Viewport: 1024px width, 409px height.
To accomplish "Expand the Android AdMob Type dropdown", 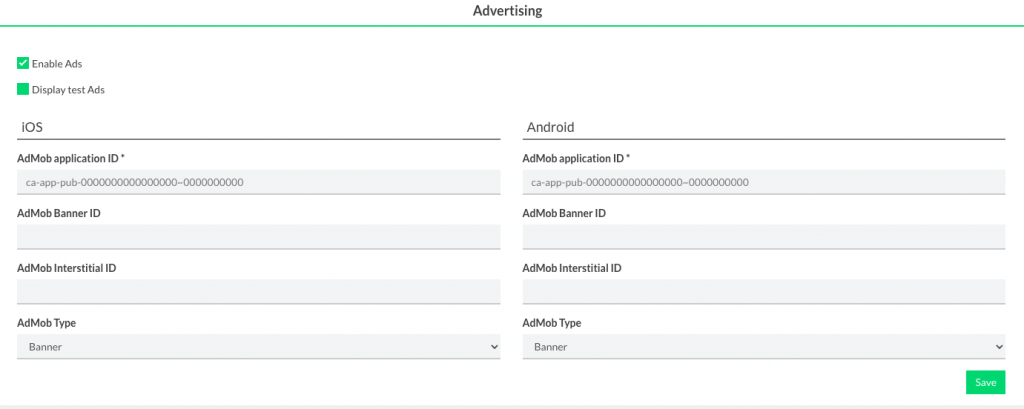I will (763, 346).
